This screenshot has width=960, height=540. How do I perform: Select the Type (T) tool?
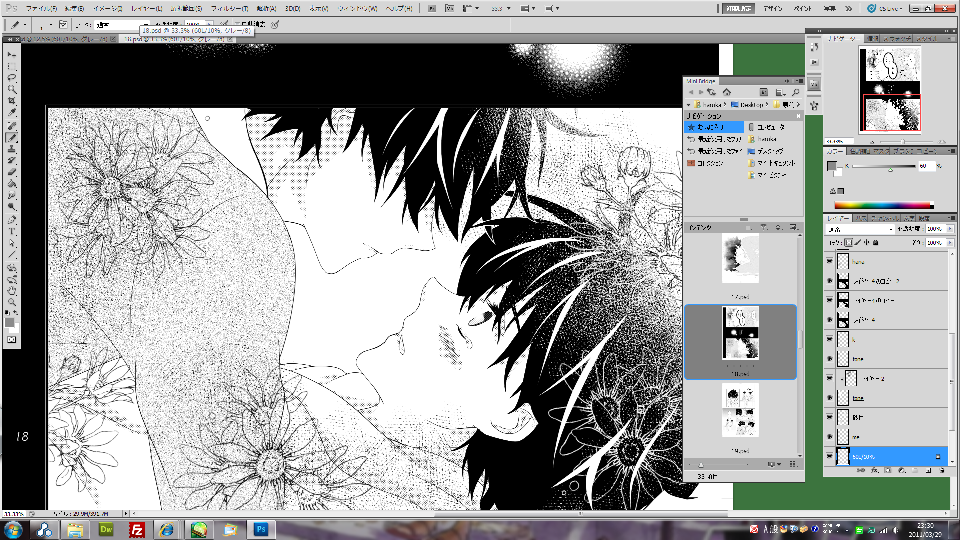[x=12, y=231]
